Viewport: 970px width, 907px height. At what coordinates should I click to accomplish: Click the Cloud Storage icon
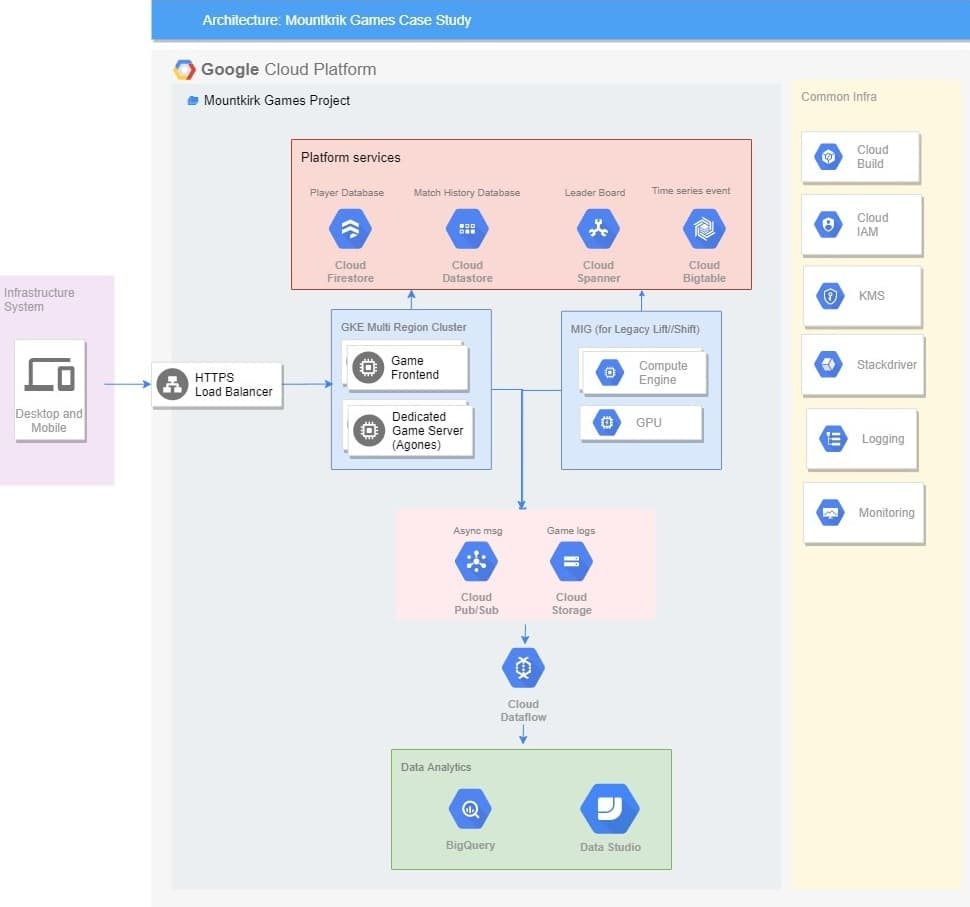coord(571,561)
